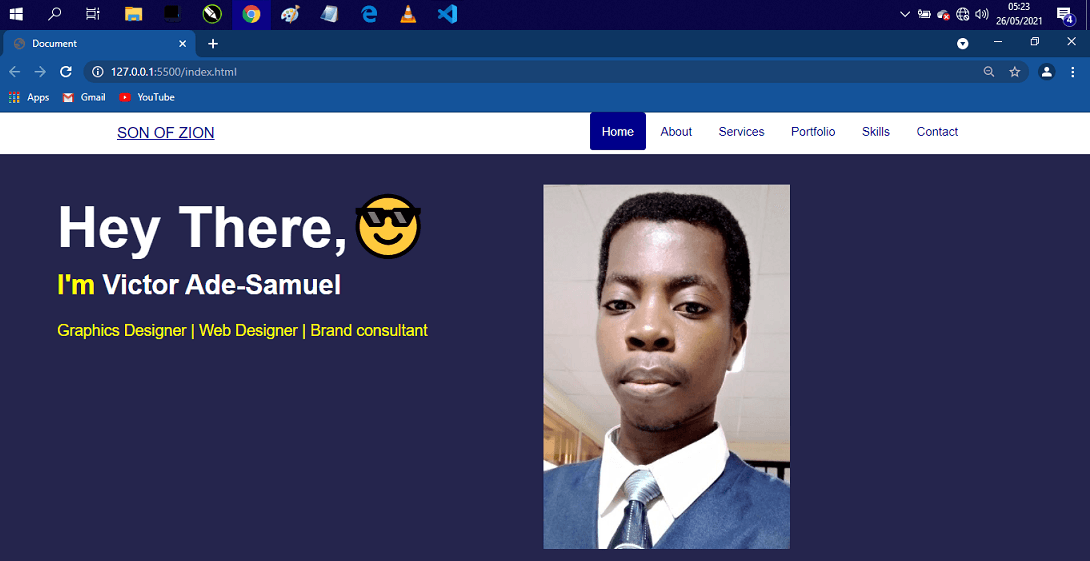Image resolution: width=1090 pixels, height=561 pixels.
Task: Open VLC media player from the taskbar
Action: click(x=408, y=14)
